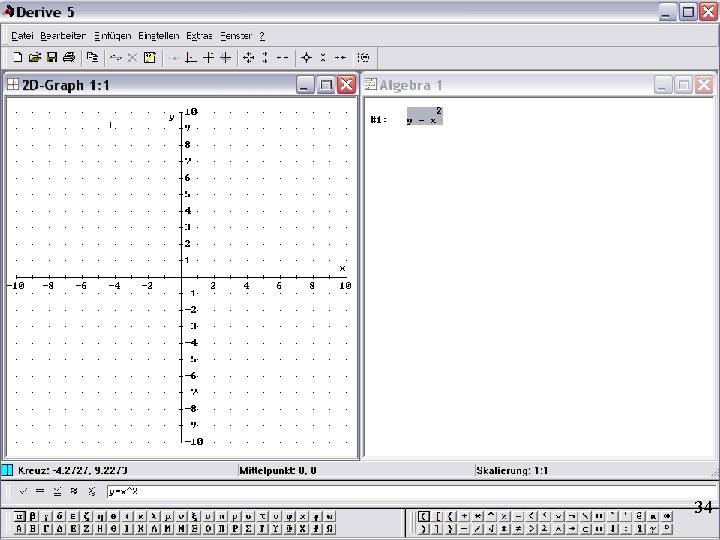This screenshot has height=540, width=720.
Task: Insert the right arrow symbol
Action: pos(572,529)
